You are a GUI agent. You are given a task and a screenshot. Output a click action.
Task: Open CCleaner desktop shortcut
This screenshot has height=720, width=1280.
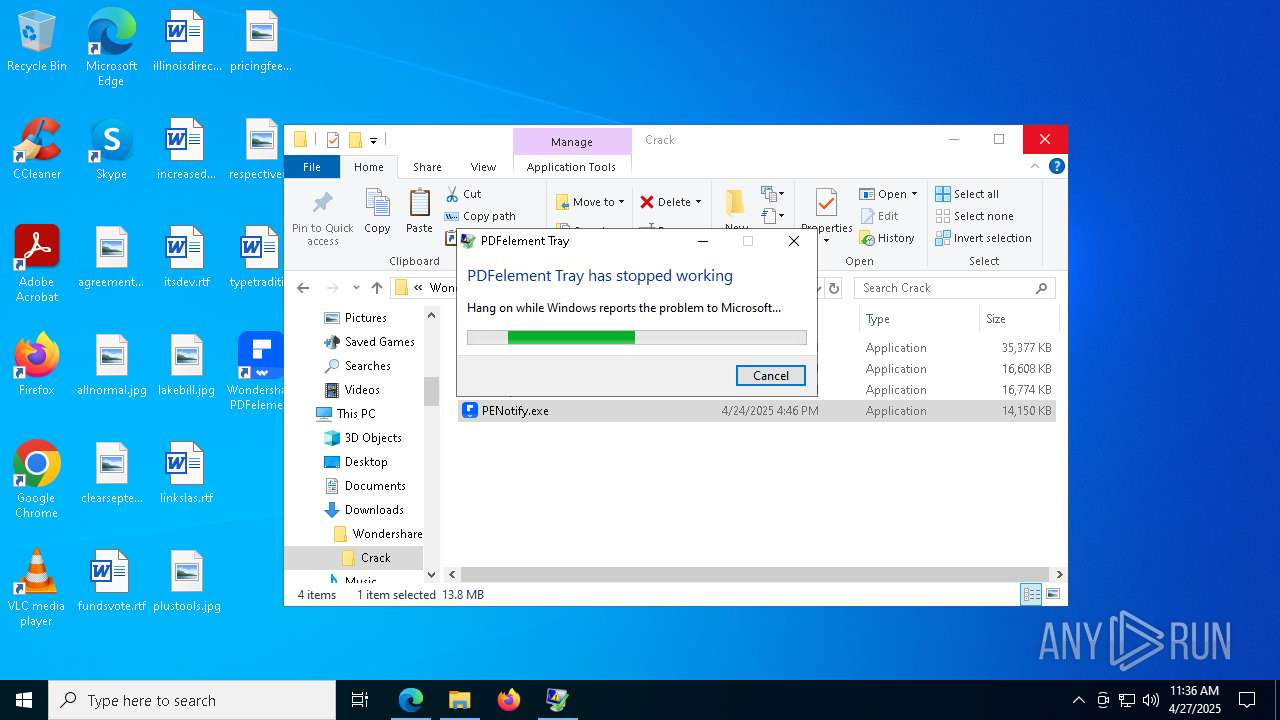[37, 149]
